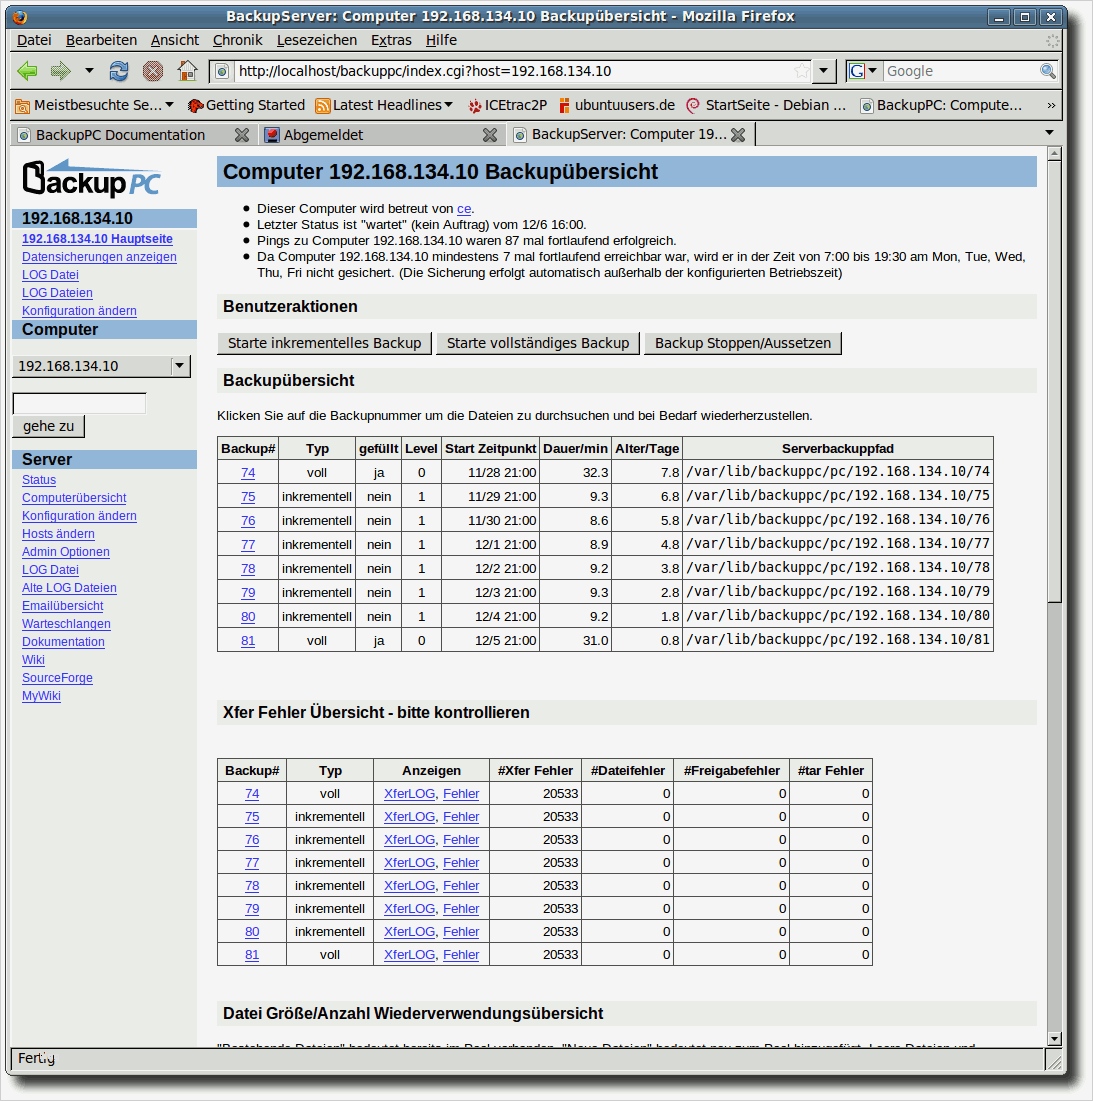Screen dimensions: 1093x1101
Task: Open the Hilfe menu
Action: tap(441, 40)
